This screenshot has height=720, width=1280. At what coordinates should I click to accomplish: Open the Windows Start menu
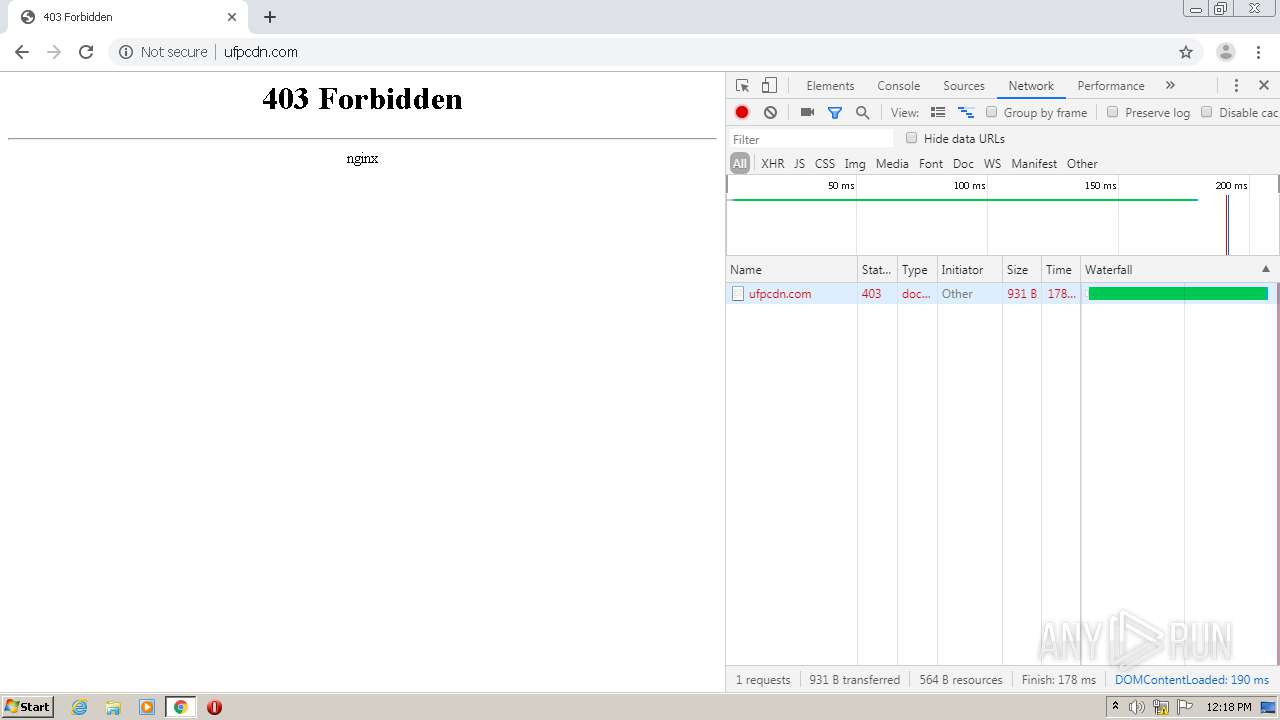[x=27, y=707]
